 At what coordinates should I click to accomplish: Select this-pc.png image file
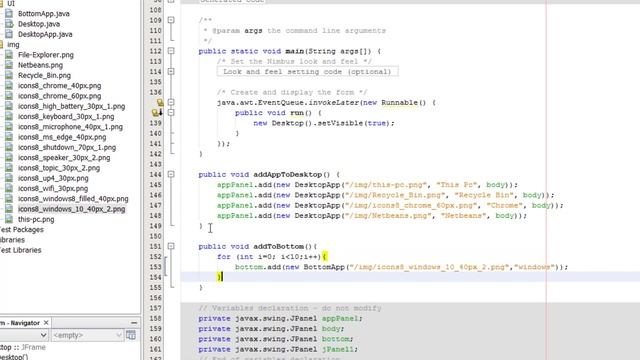click(36, 219)
